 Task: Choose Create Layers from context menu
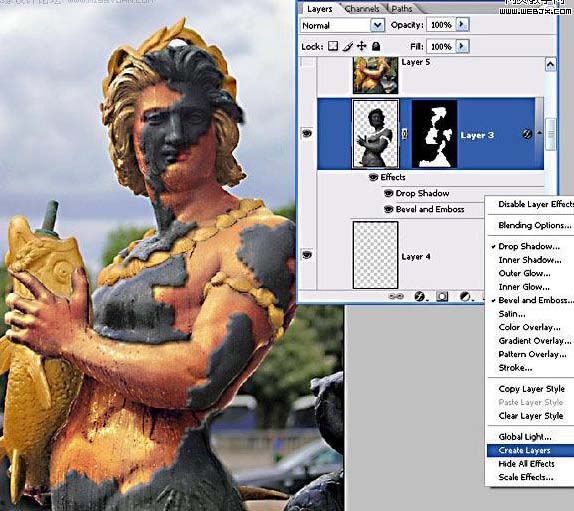click(x=524, y=450)
